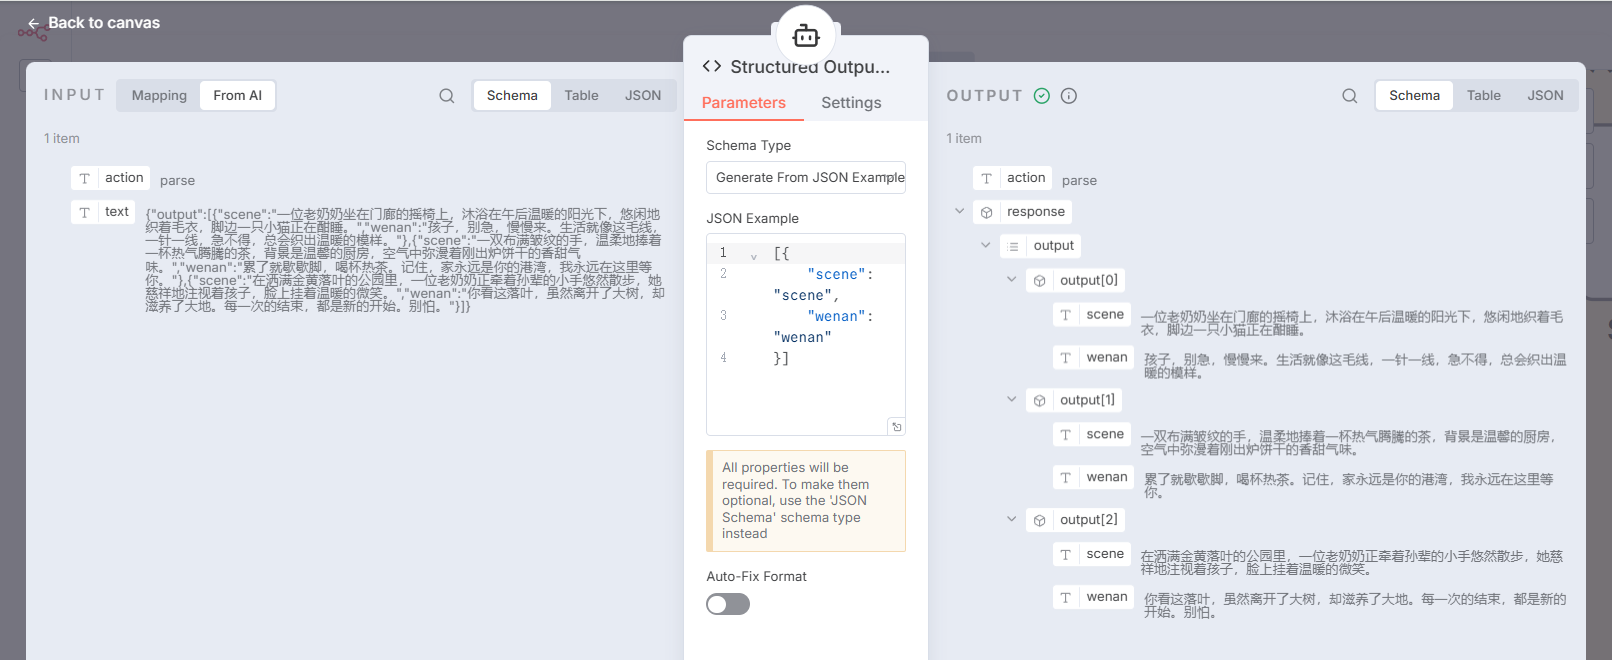
Task: Collapse the output[2] item
Action: (1012, 520)
